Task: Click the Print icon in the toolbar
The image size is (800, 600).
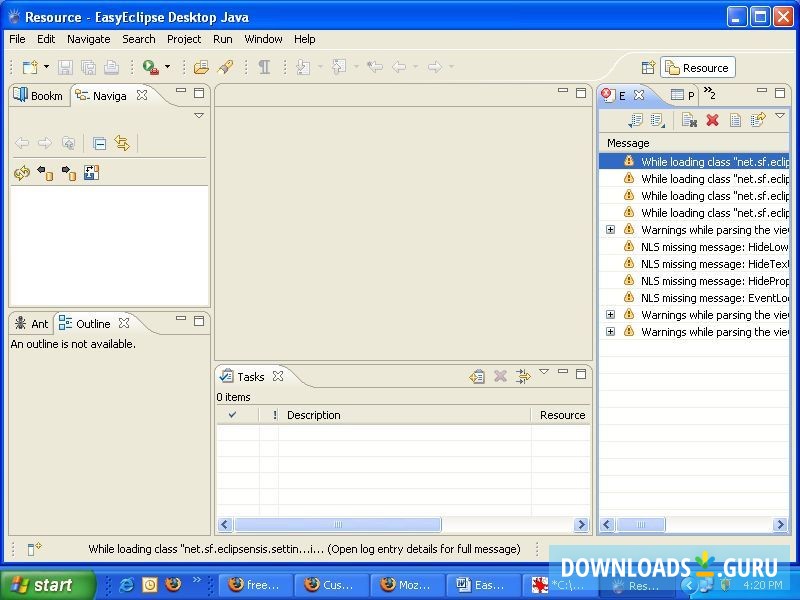Action: [x=110, y=68]
